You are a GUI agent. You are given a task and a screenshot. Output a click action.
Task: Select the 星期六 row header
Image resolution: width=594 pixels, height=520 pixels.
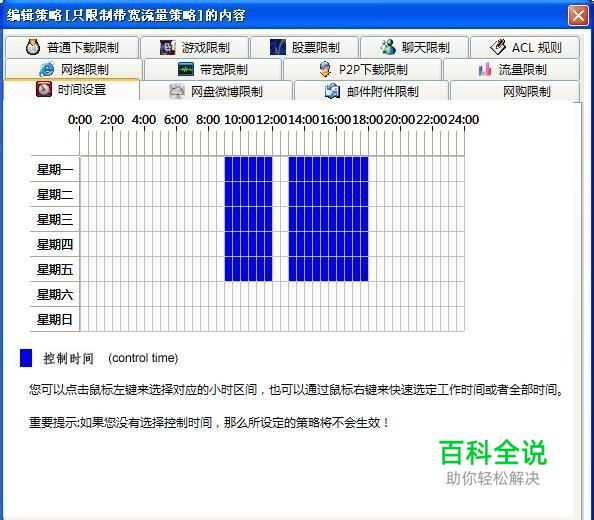point(55,294)
